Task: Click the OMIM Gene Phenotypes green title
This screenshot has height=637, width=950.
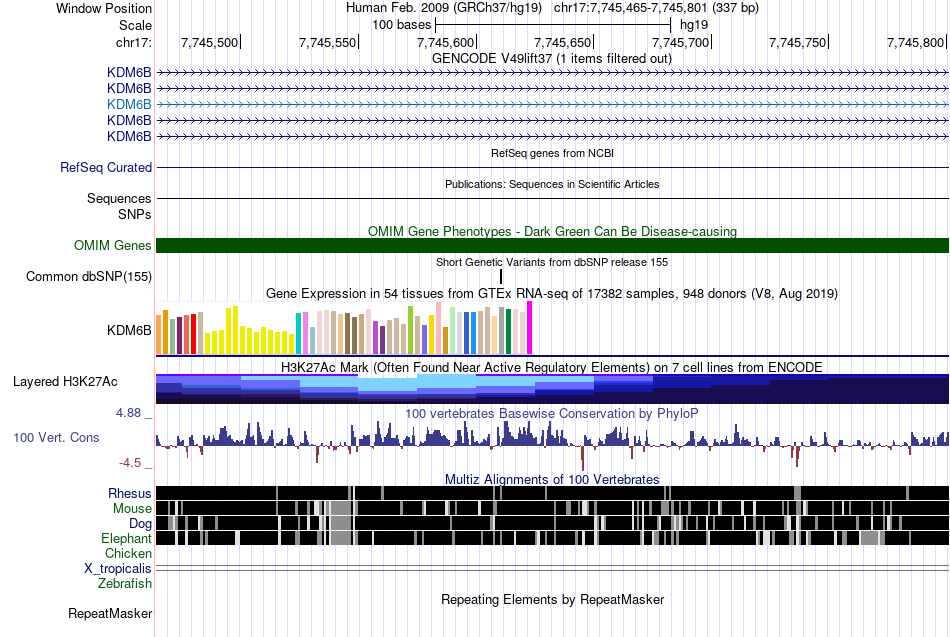Action: 552,232
